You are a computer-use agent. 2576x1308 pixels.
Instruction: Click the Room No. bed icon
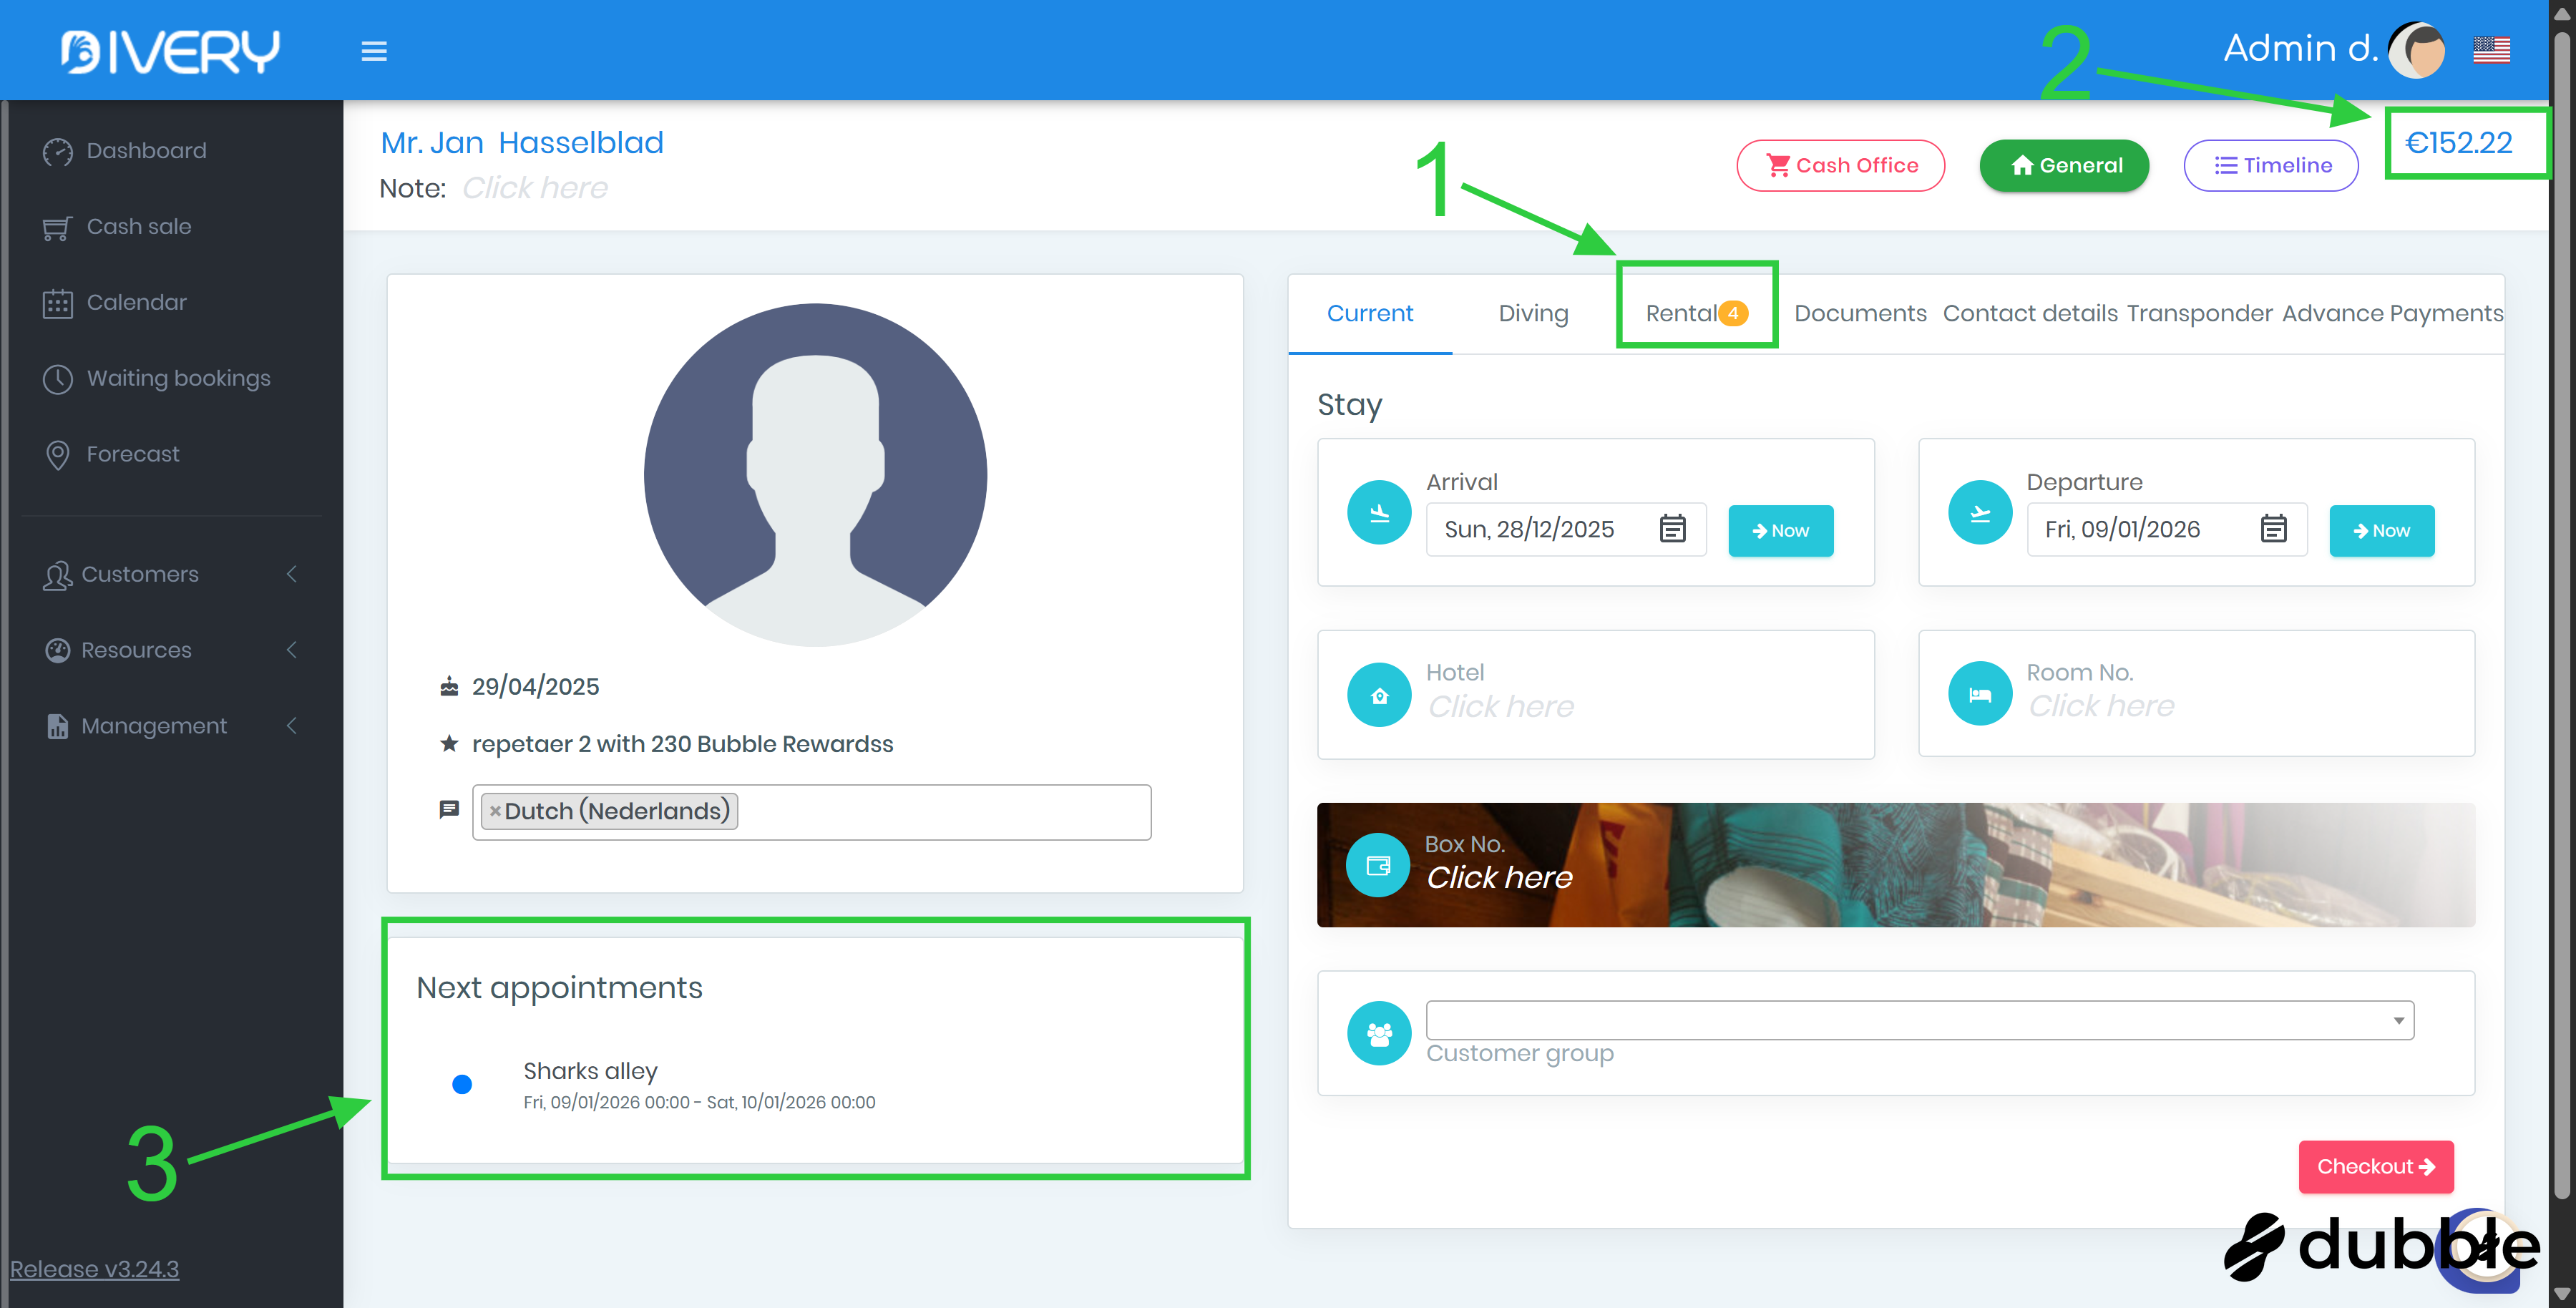click(x=1979, y=694)
